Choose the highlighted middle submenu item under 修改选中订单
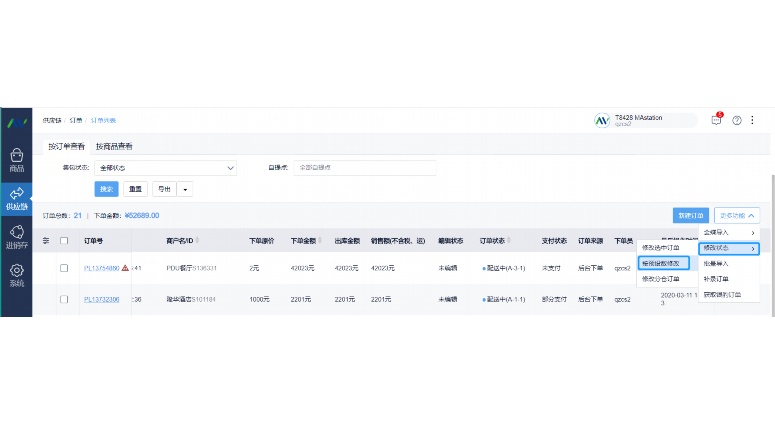The height and width of the screenshot is (424, 775). click(x=663, y=263)
